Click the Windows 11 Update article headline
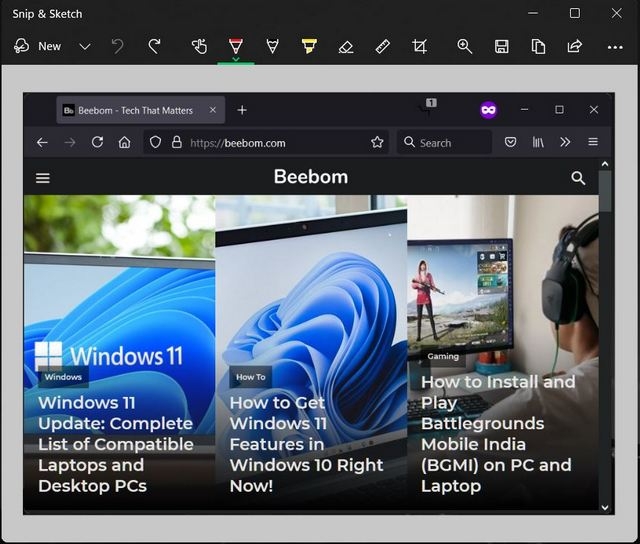 point(115,443)
